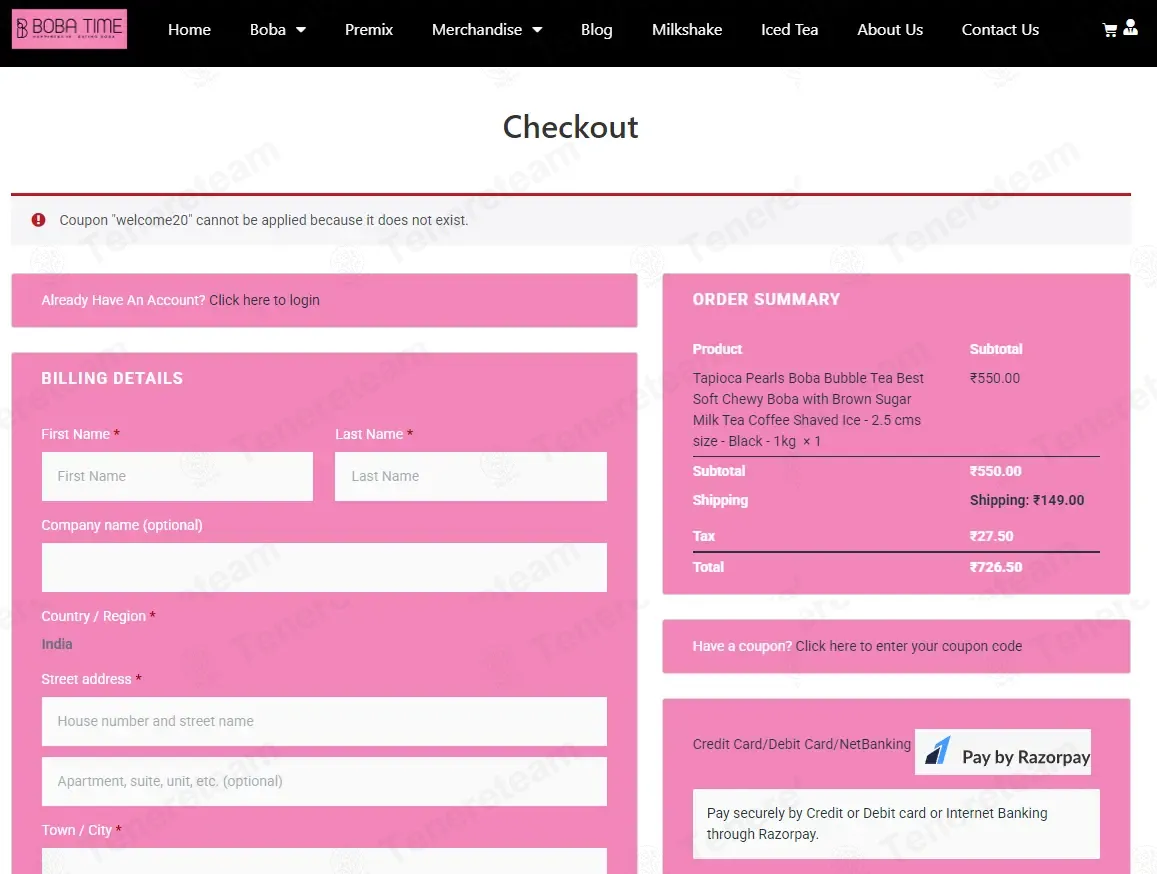This screenshot has width=1157, height=874.
Task: Click the total amount ₹726.50
Action: click(995, 568)
